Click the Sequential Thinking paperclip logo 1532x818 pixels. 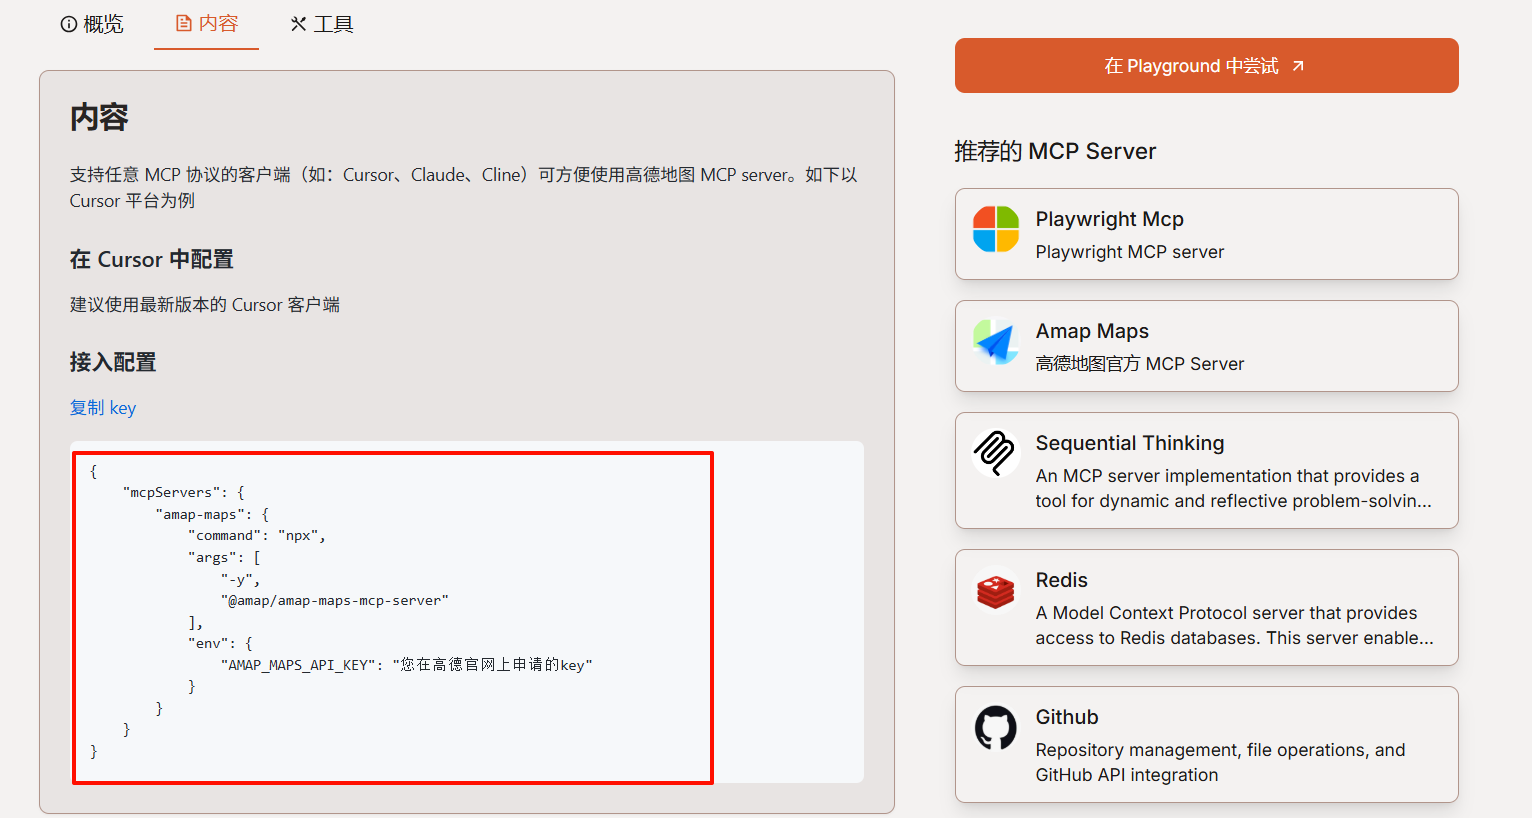(996, 453)
